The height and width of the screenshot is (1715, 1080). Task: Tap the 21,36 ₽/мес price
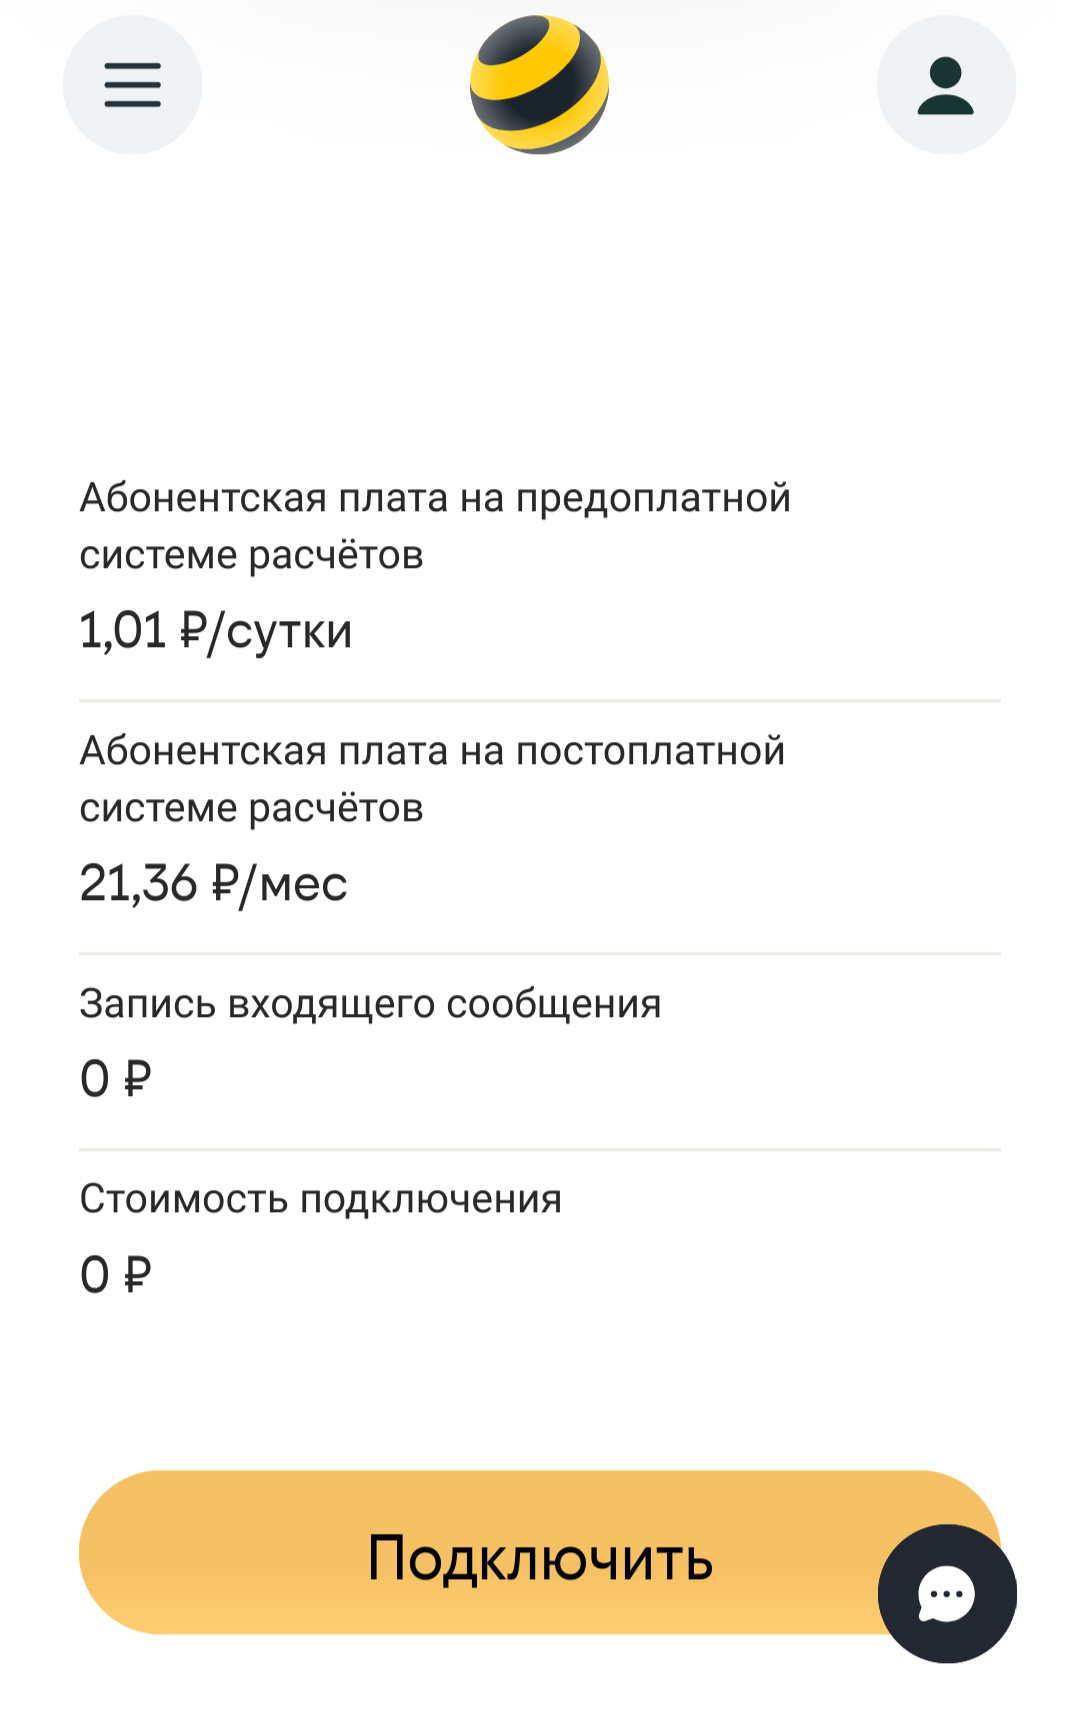pos(213,884)
